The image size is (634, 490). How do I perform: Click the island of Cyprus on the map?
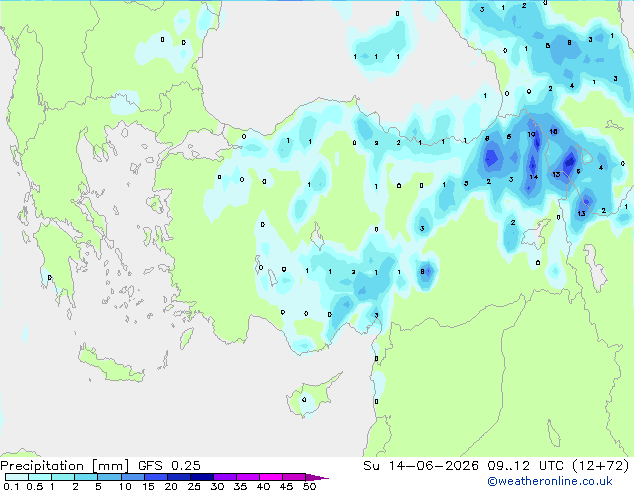314,395
